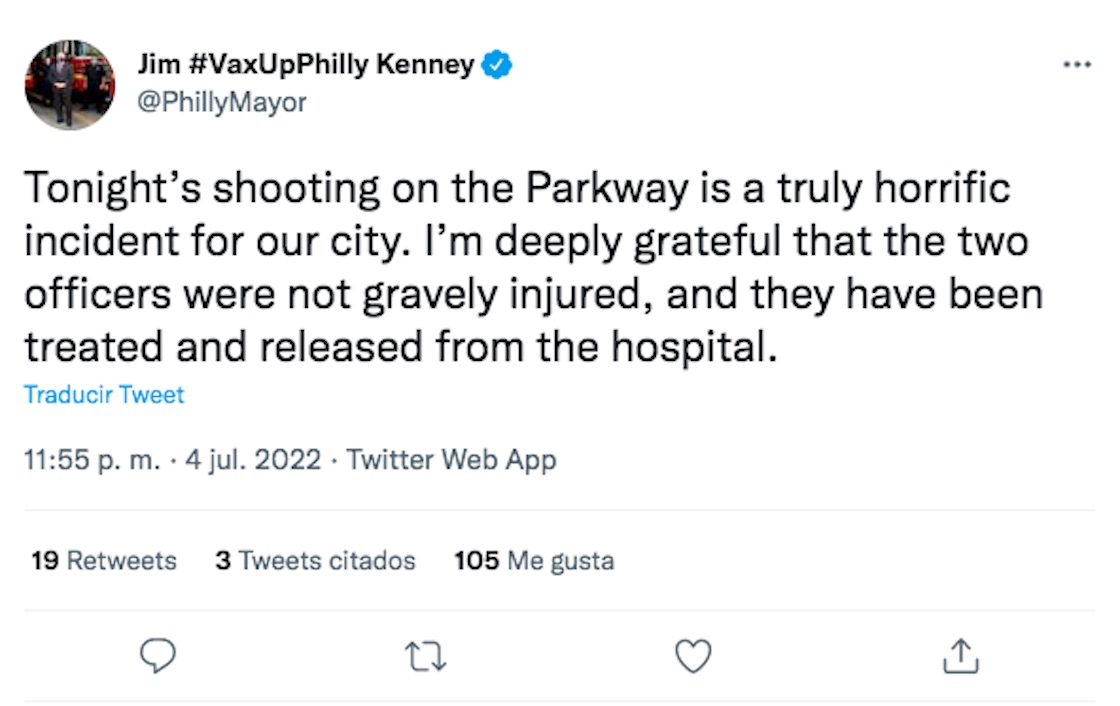The width and height of the screenshot is (1120, 706).
Task: Click the retweet arrows icon
Action: [425, 656]
